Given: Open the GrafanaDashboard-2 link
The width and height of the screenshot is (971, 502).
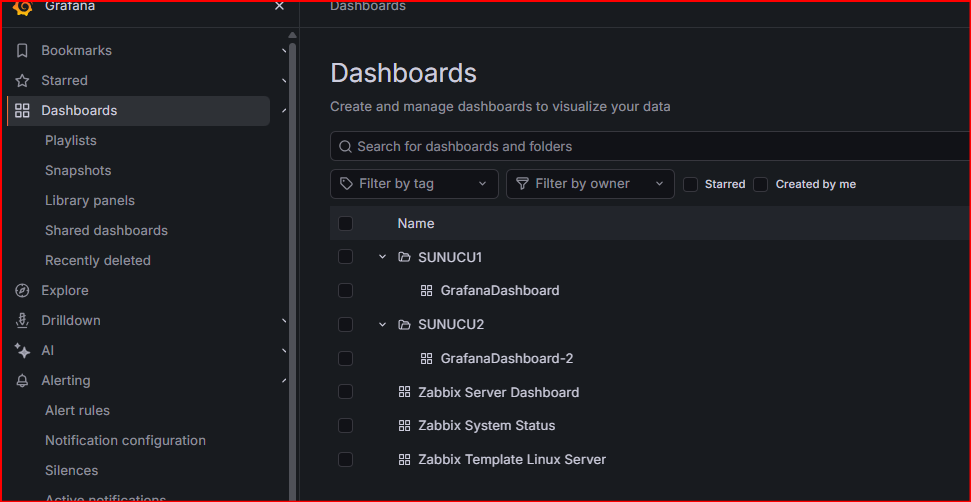Looking at the screenshot, I should click(x=507, y=358).
